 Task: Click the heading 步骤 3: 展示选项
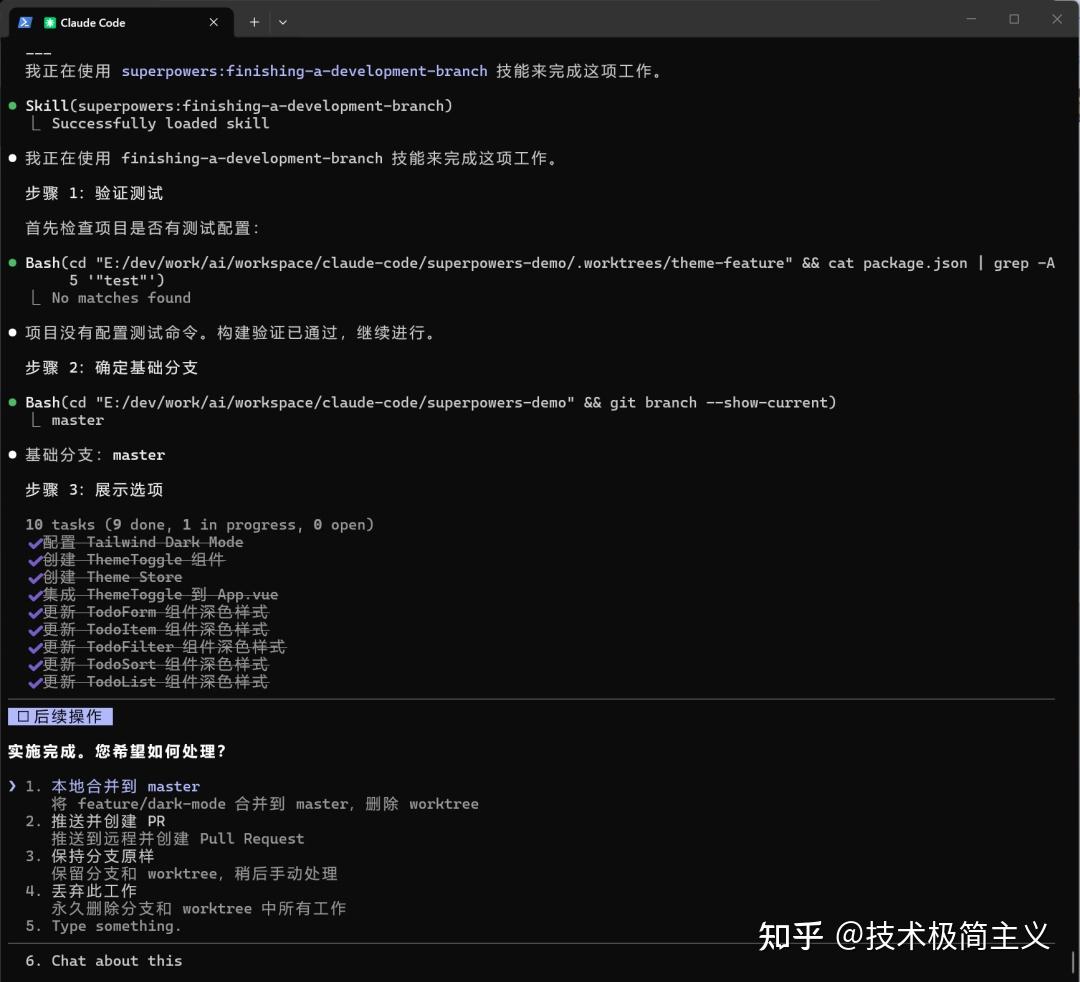tap(94, 490)
